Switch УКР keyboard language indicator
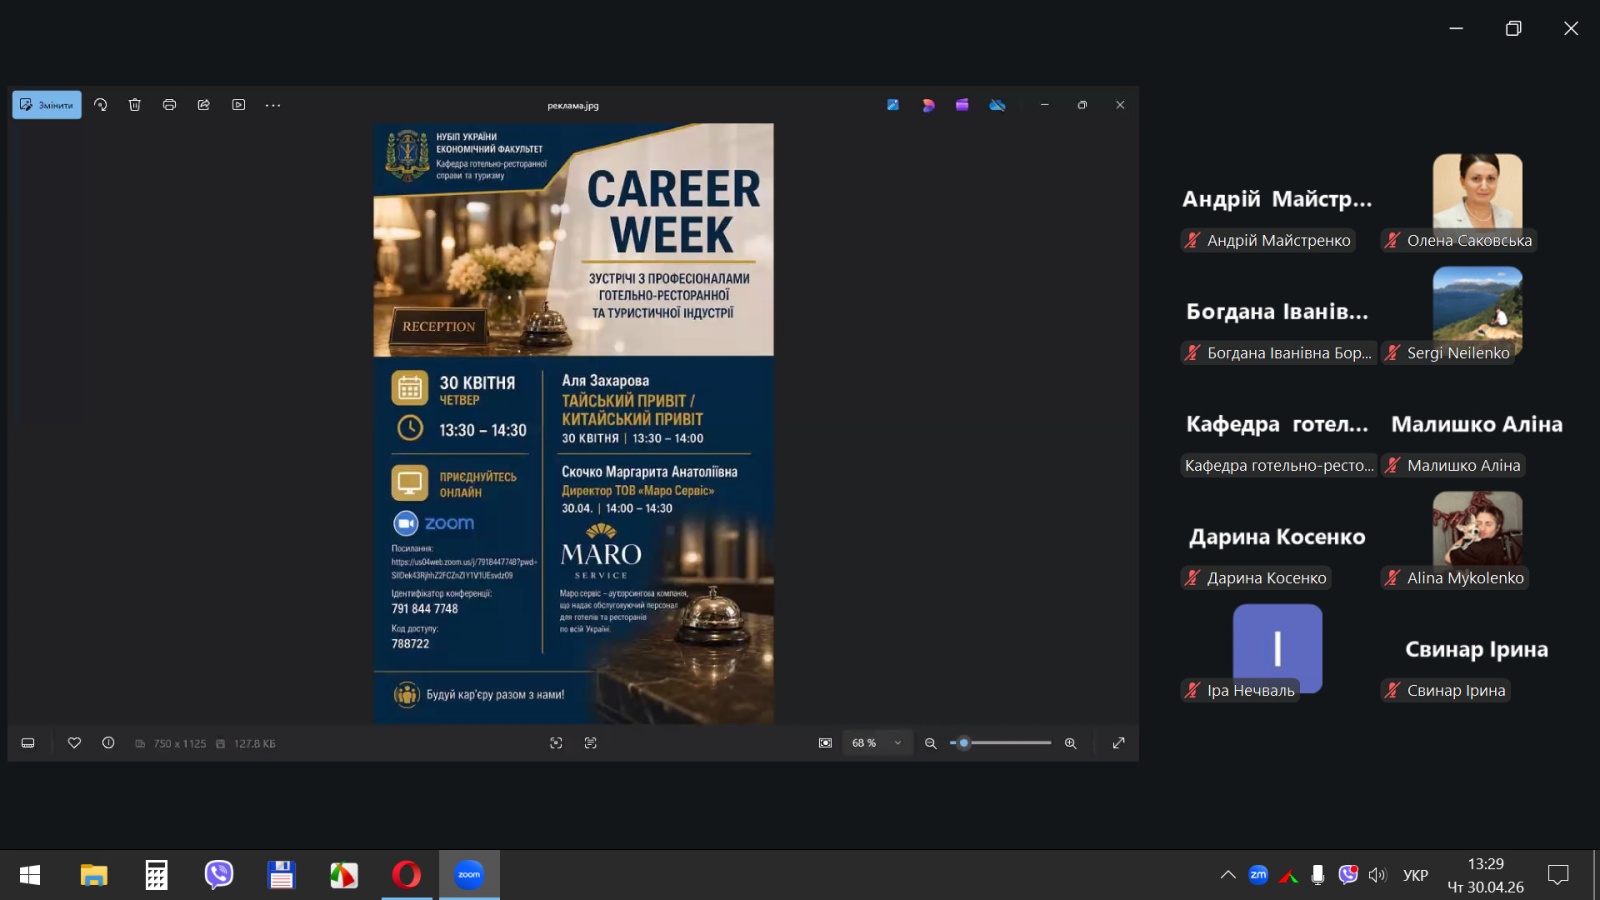This screenshot has height=900, width=1600. [1415, 875]
